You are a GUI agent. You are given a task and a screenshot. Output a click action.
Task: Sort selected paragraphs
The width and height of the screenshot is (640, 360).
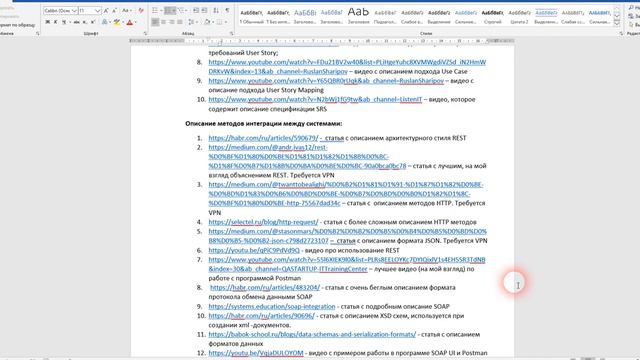click(x=216, y=11)
